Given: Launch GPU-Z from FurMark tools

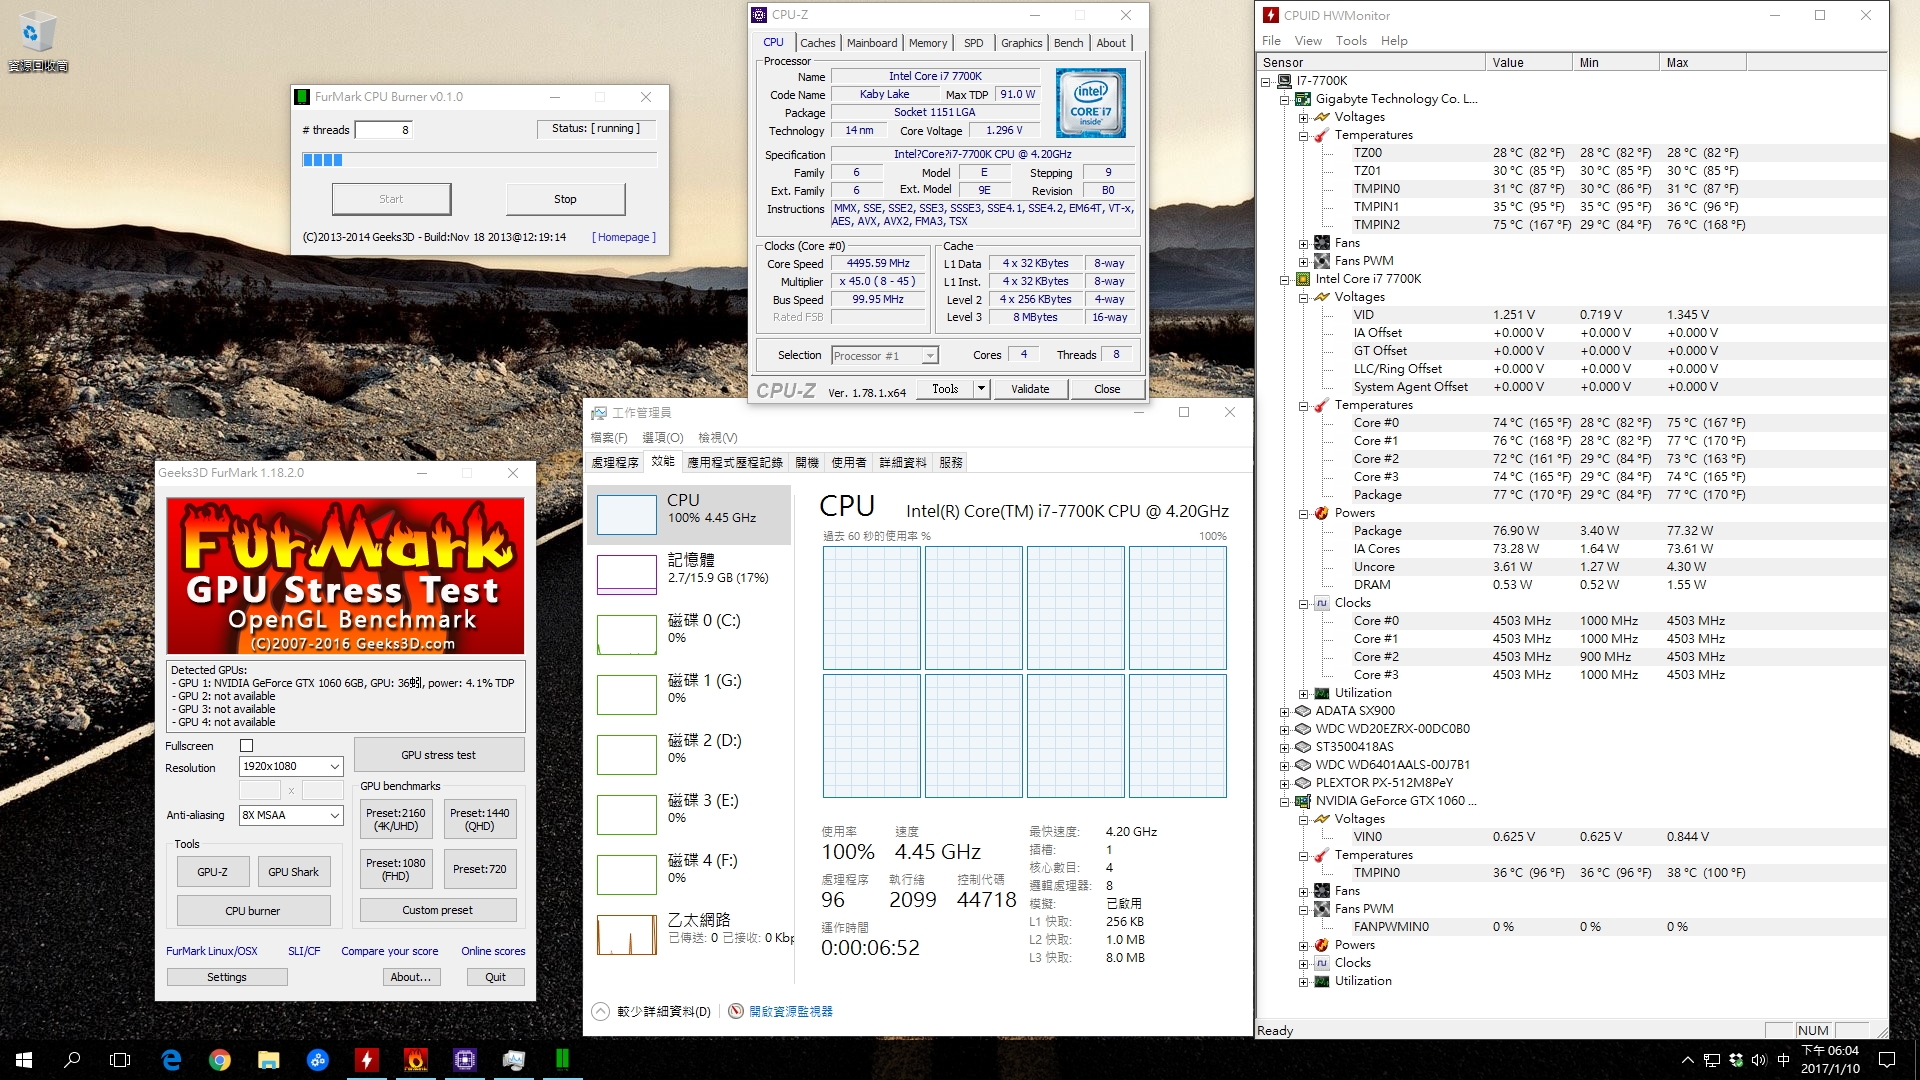Looking at the screenshot, I should coord(212,872).
